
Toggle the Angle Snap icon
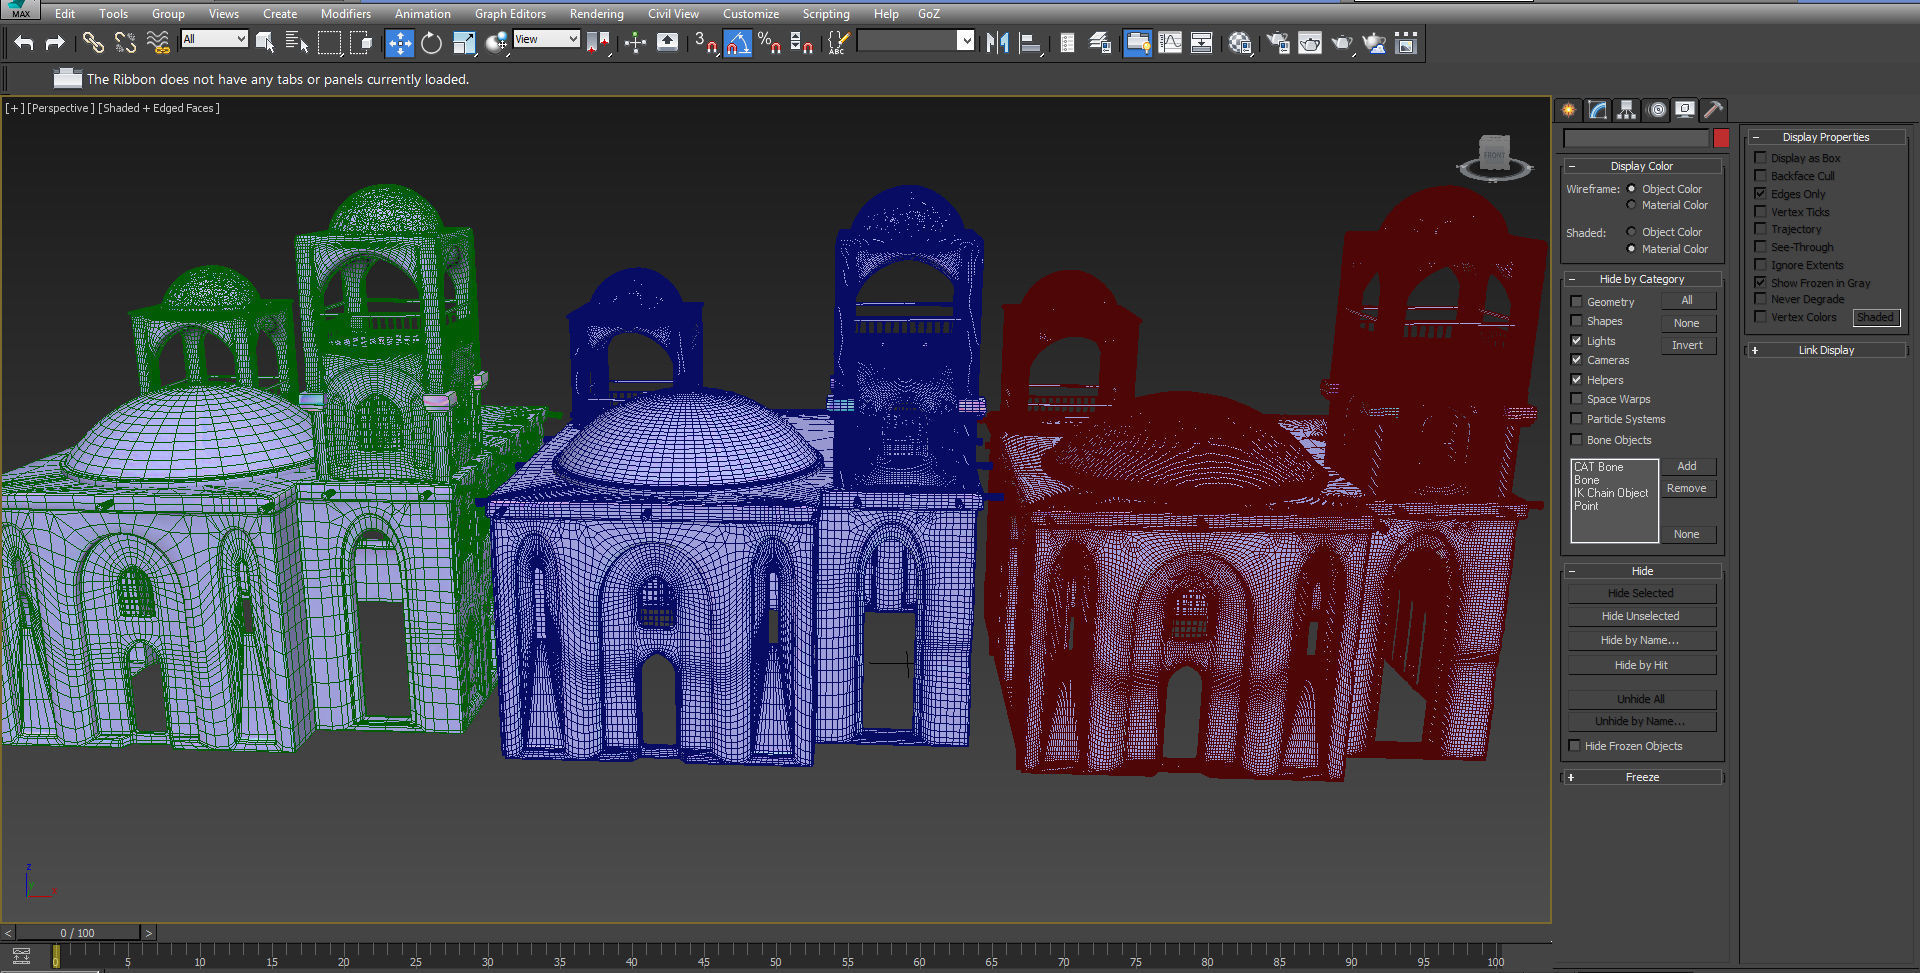pyautogui.click(x=738, y=42)
